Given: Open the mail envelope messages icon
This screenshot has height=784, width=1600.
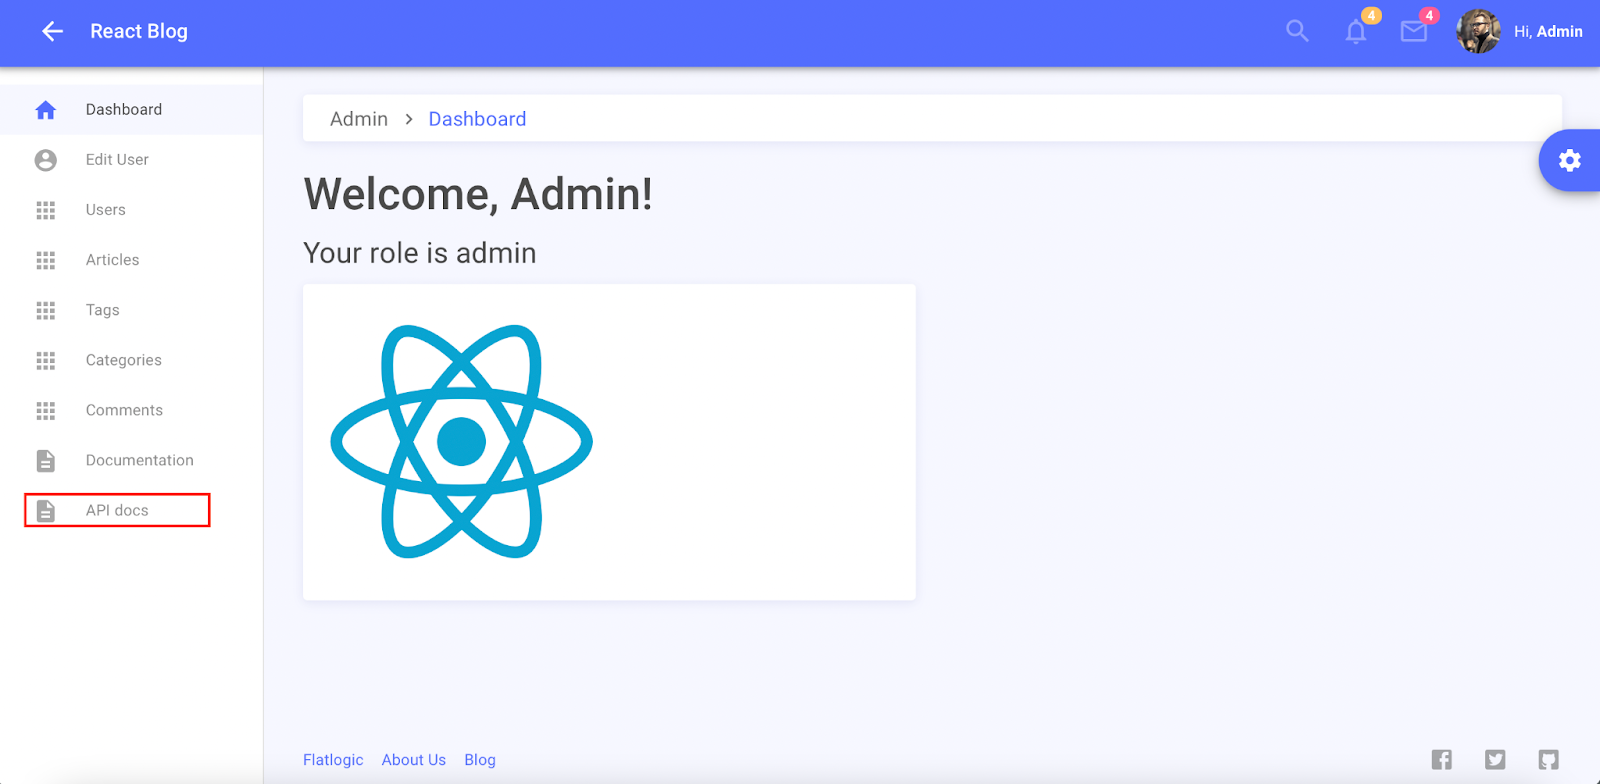Looking at the screenshot, I should coord(1414,32).
